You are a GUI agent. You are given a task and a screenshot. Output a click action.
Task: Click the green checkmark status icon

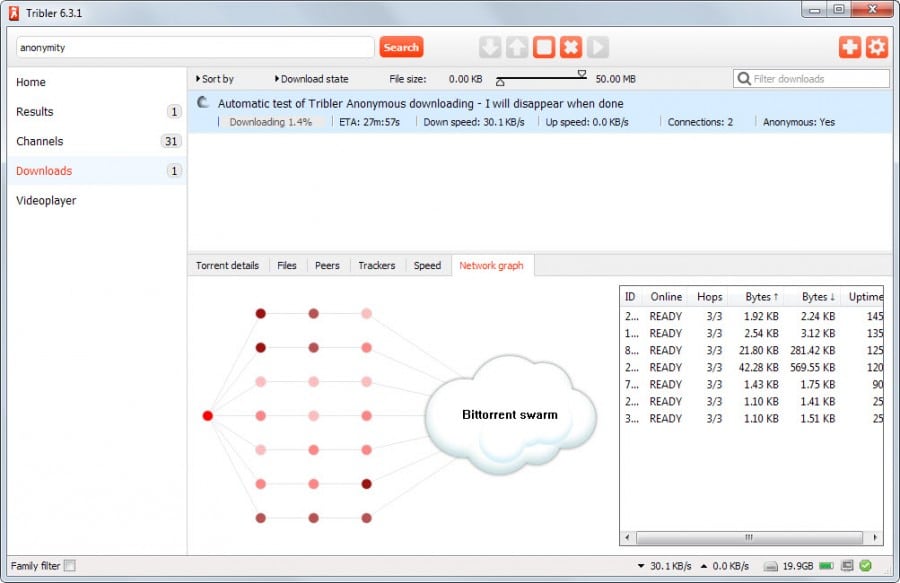point(865,566)
